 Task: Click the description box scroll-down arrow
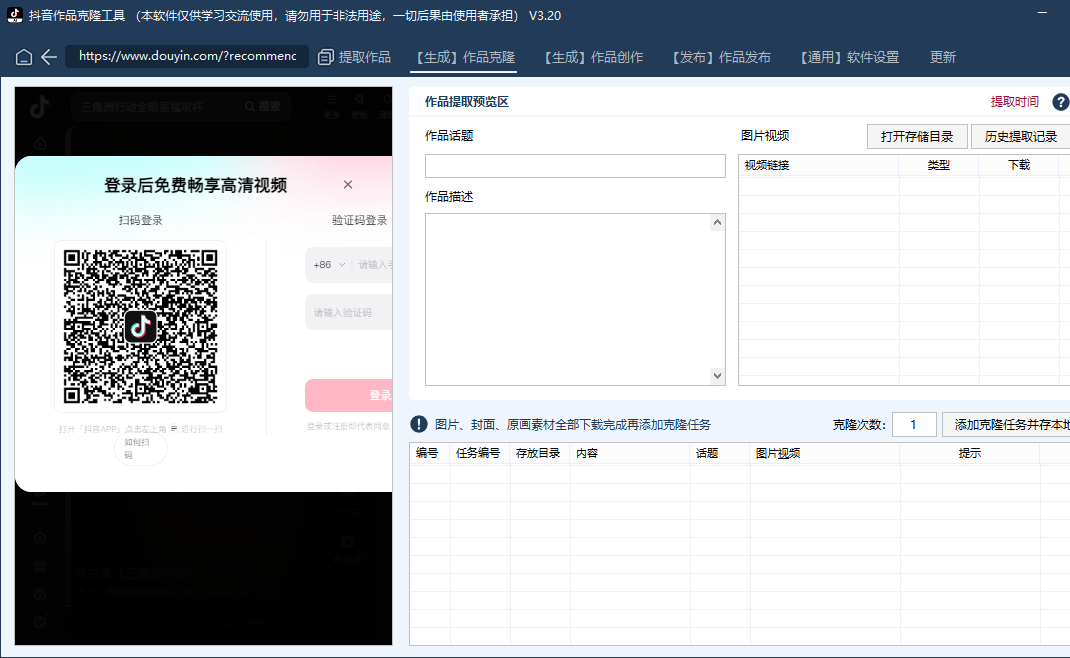point(717,376)
